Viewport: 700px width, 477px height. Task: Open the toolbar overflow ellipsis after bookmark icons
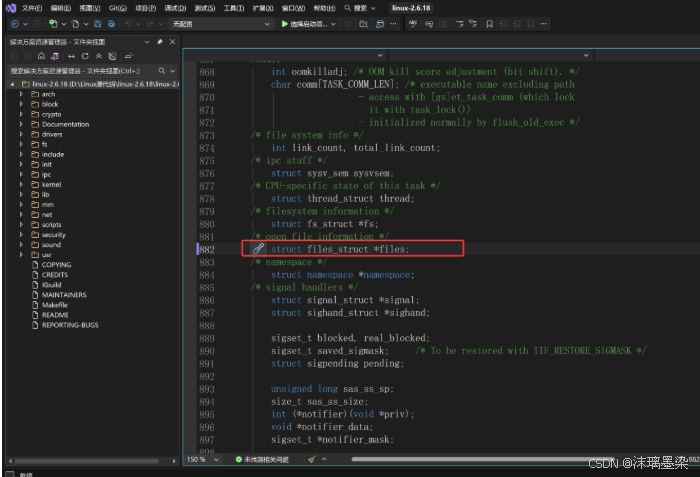pos(543,24)
